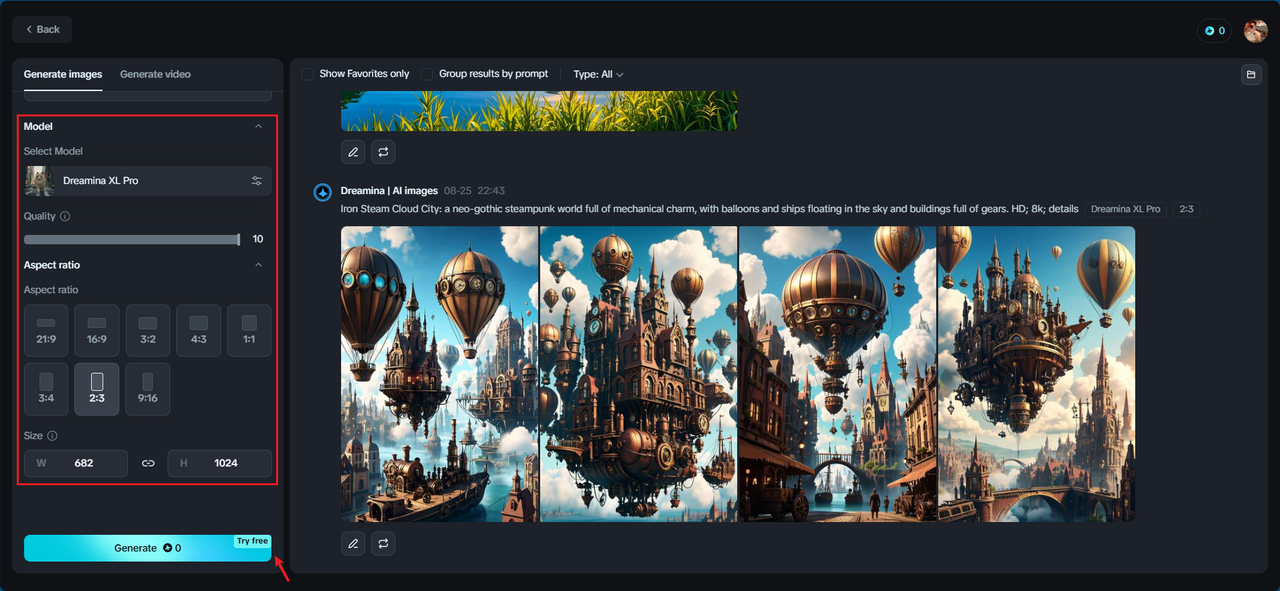Click the Iron Steam Cloud City prompt text

click(709, 209)
